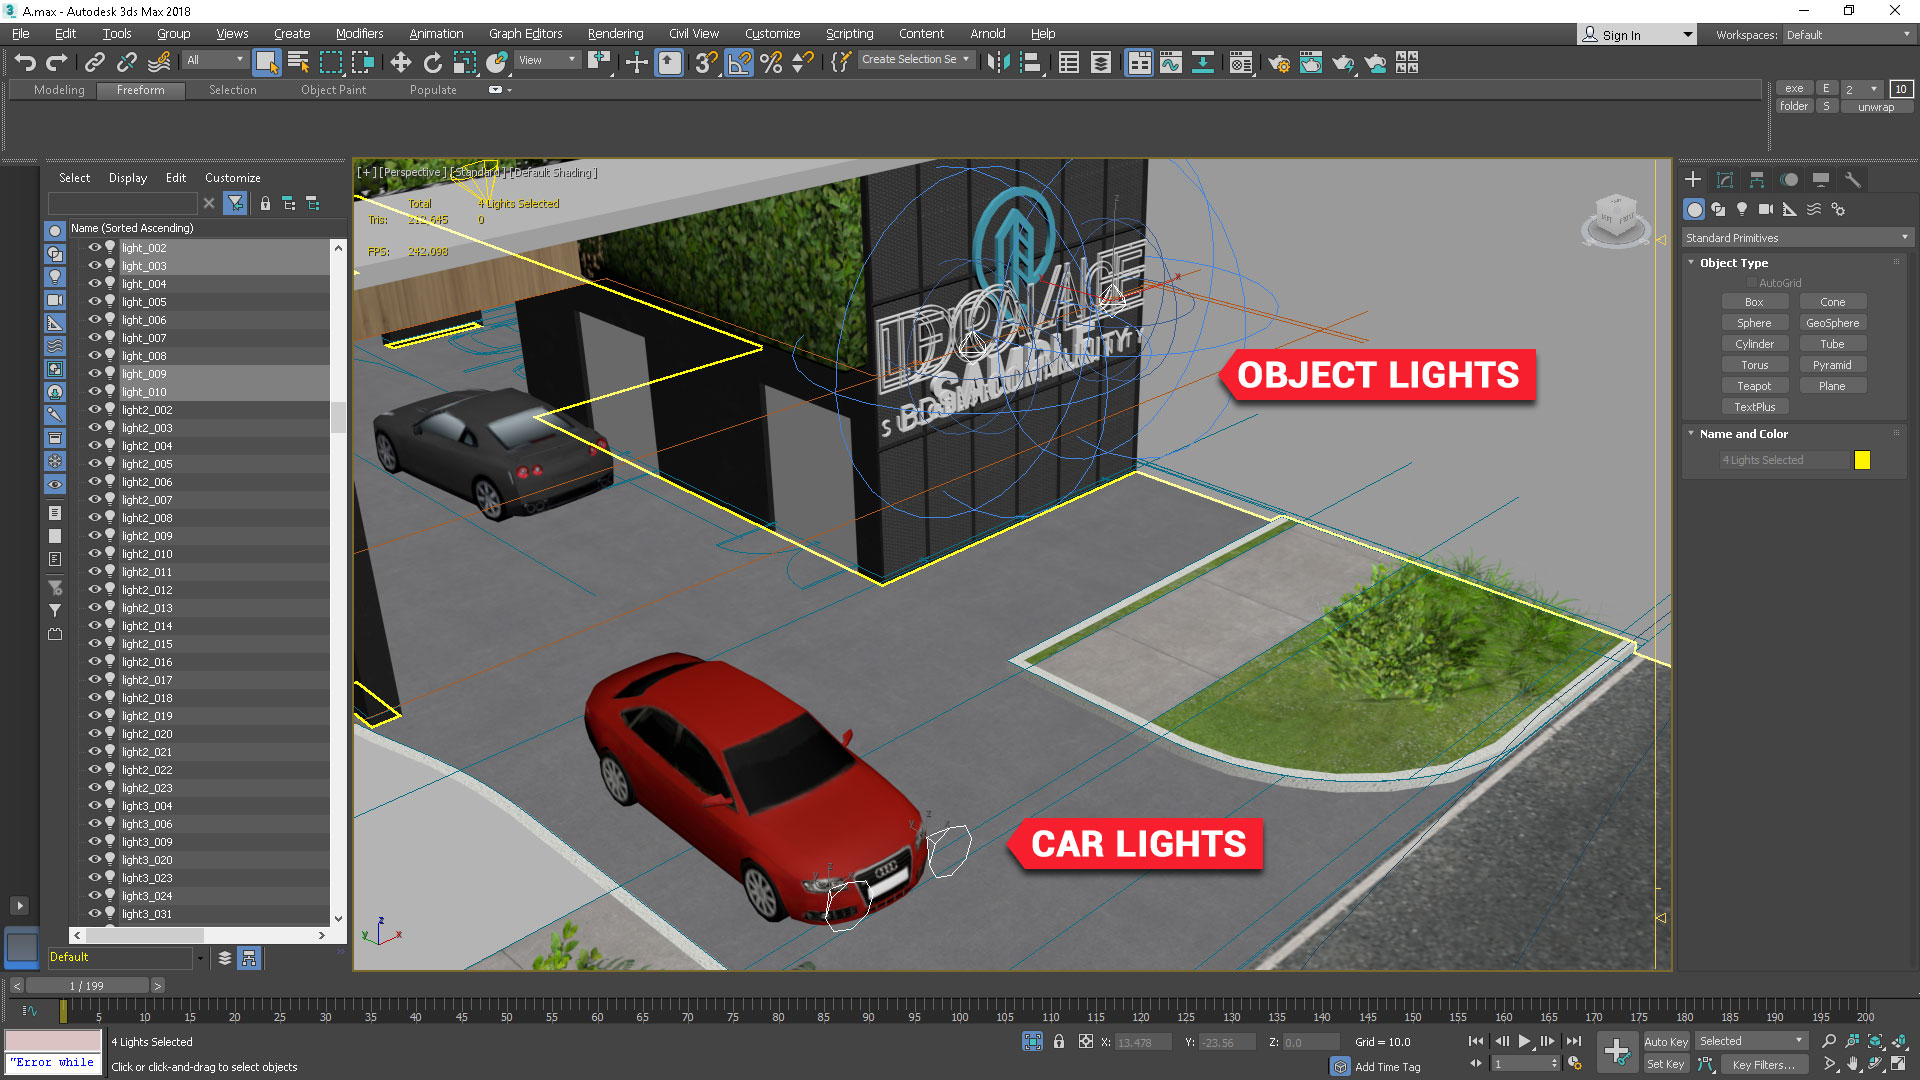1920x1080 pixels.
Task: Open the Utilities wrench panel
Action: (x=1853, y=180)
